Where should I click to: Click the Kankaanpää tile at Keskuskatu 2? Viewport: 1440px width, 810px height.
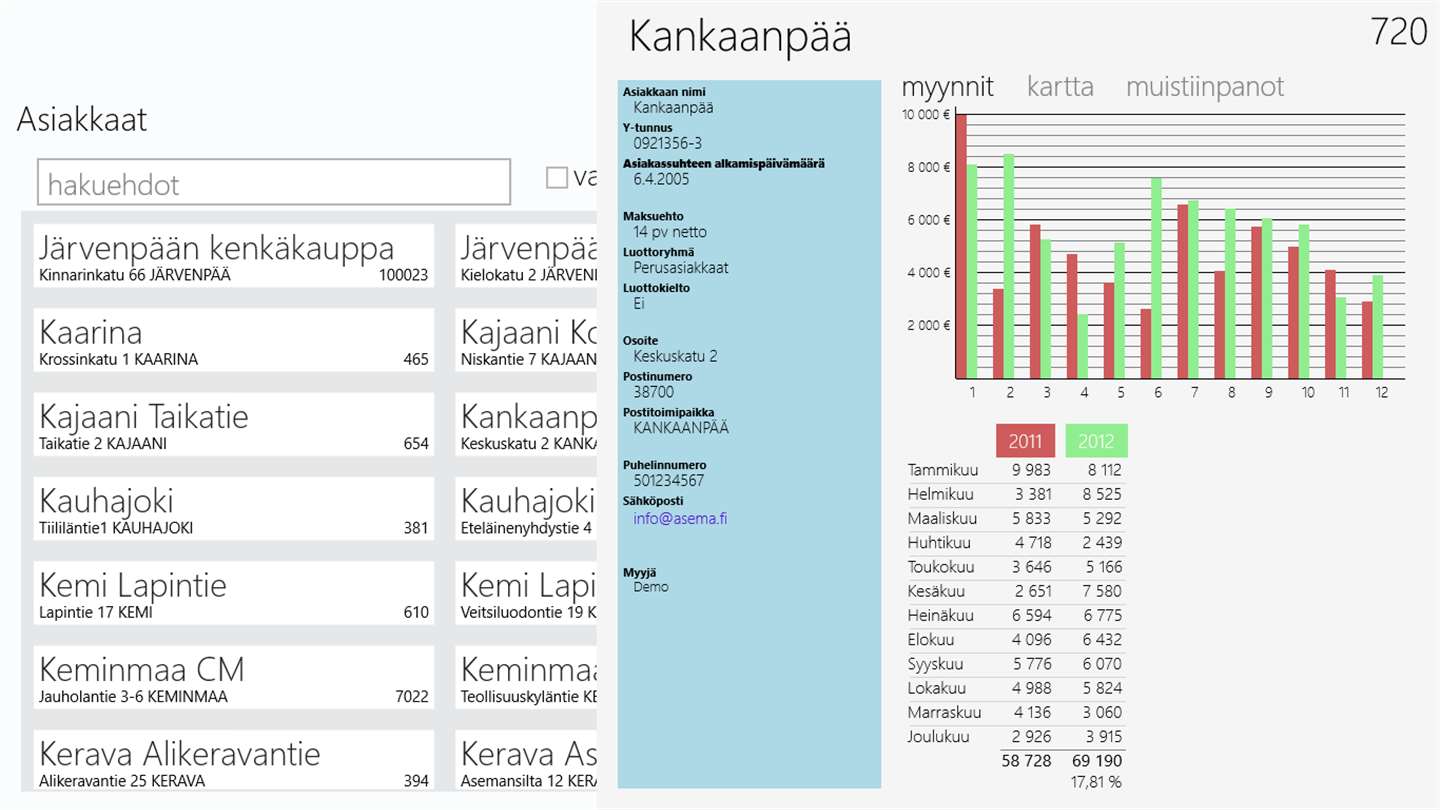tap(527, 425)
